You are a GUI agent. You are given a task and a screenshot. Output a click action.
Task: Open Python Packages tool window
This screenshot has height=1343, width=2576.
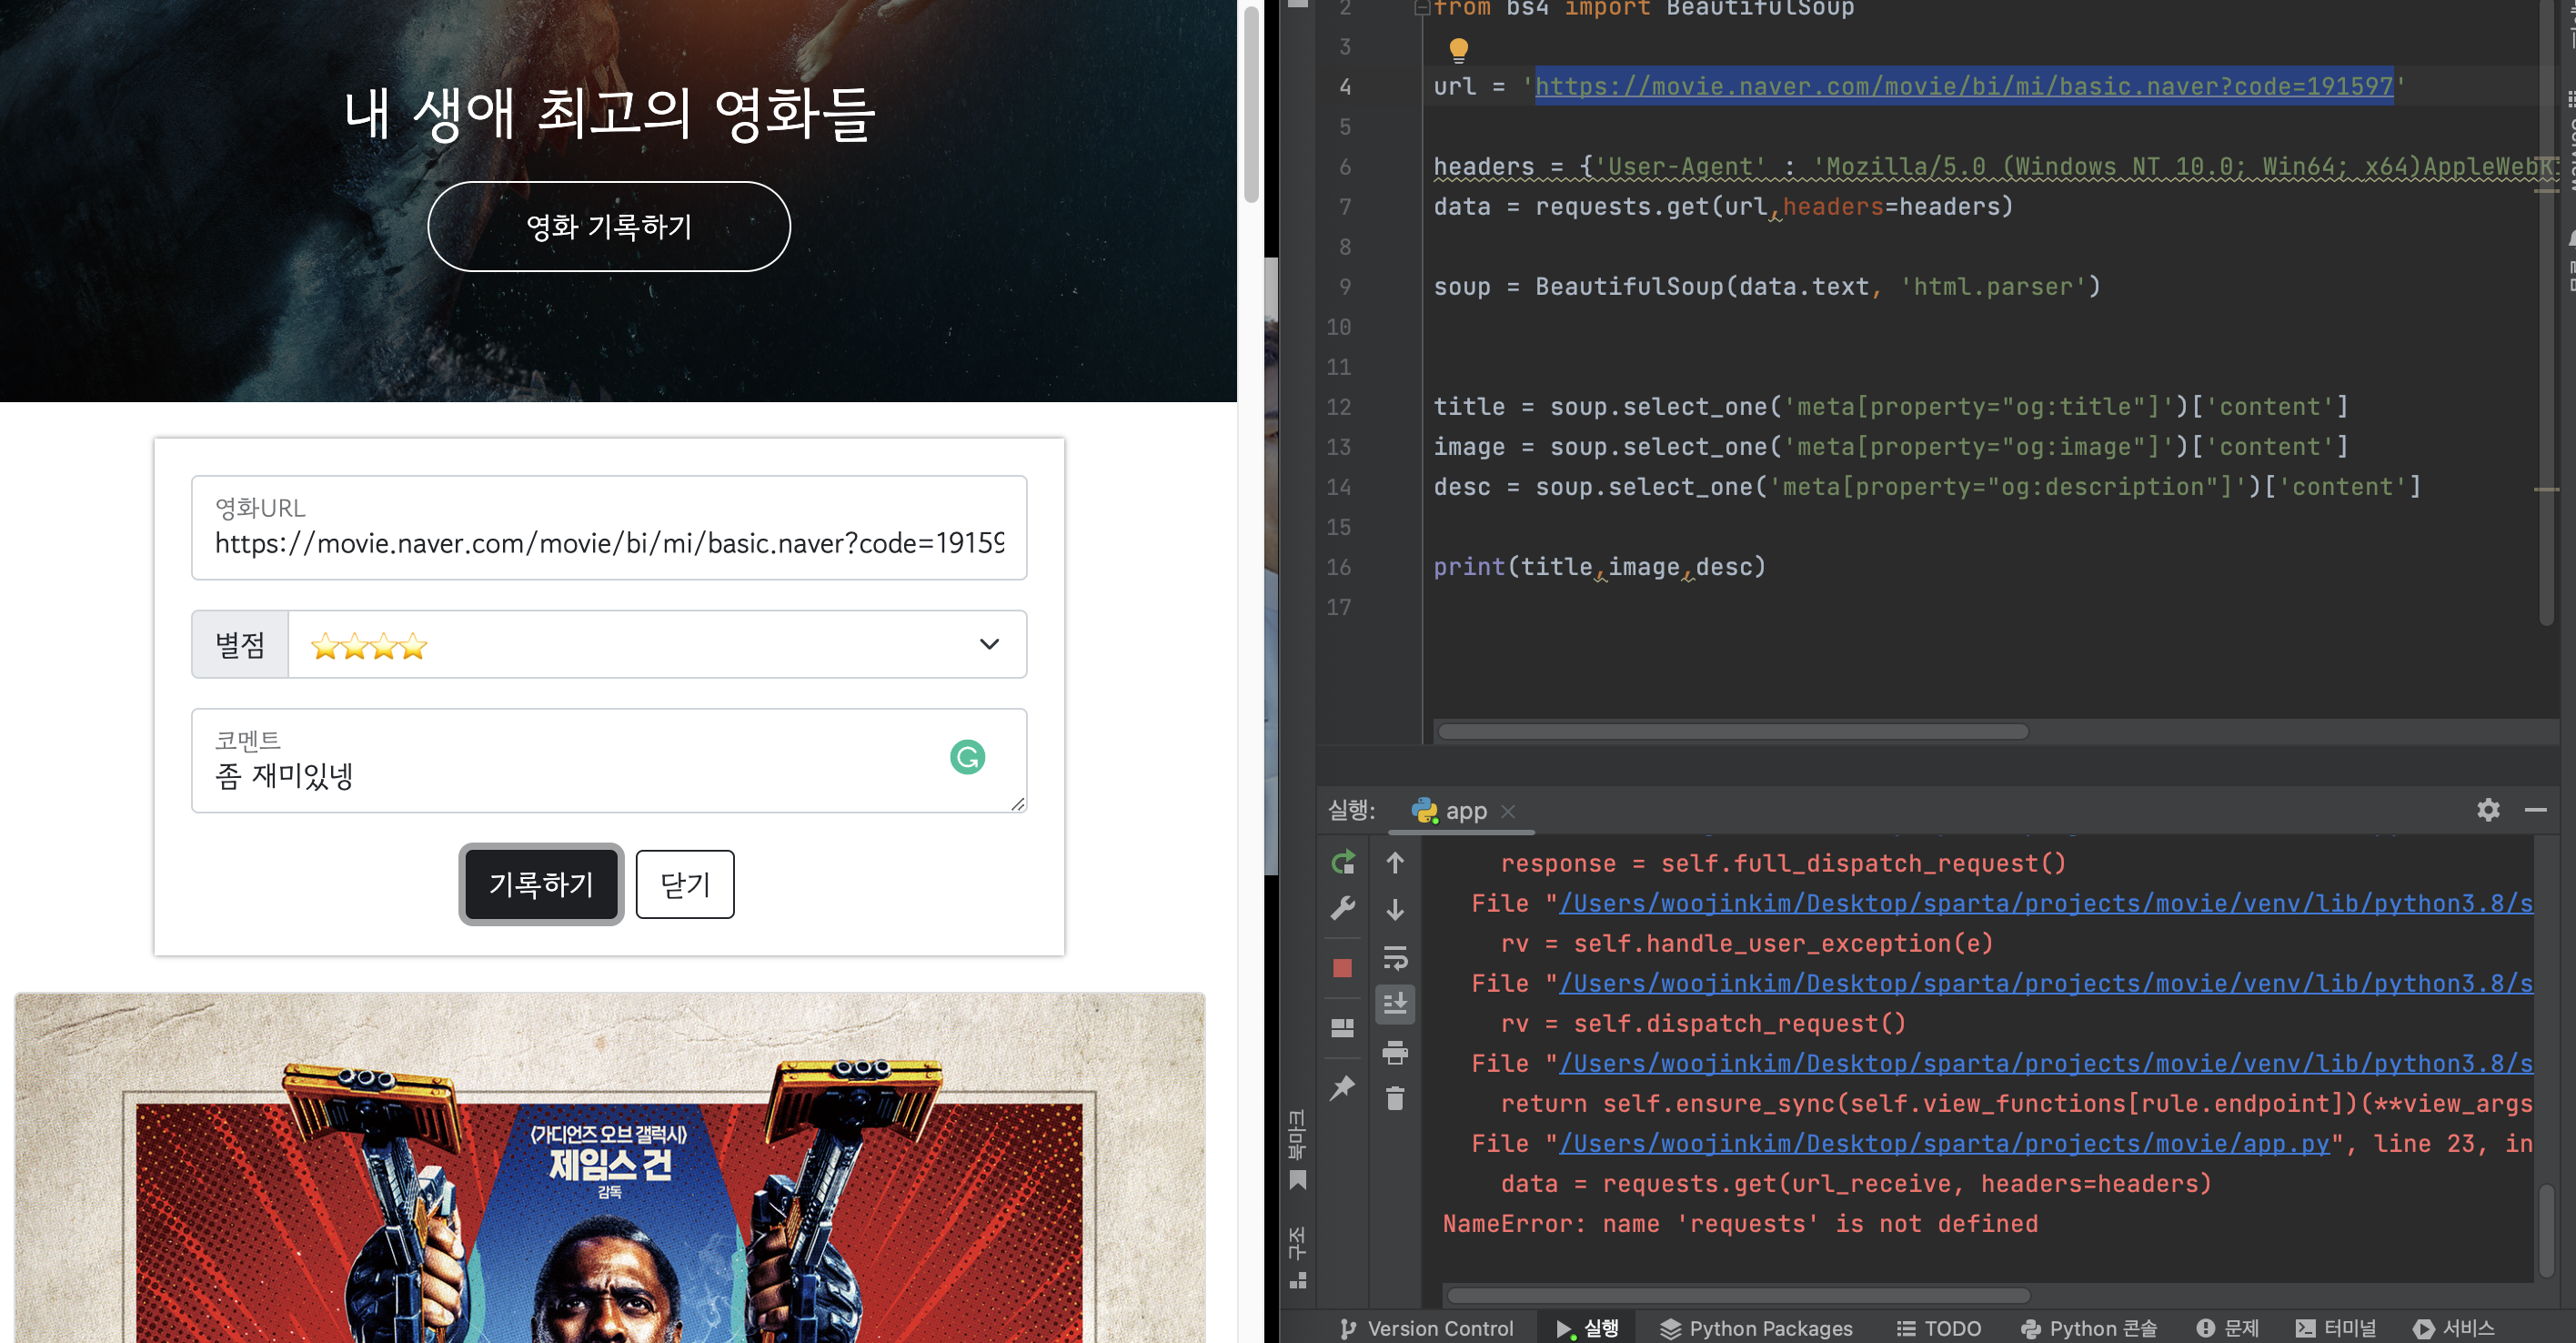[1756, 1328]
